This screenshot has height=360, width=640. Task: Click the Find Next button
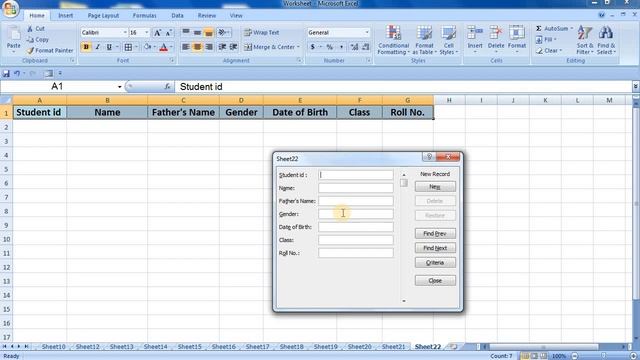[435, 248]
